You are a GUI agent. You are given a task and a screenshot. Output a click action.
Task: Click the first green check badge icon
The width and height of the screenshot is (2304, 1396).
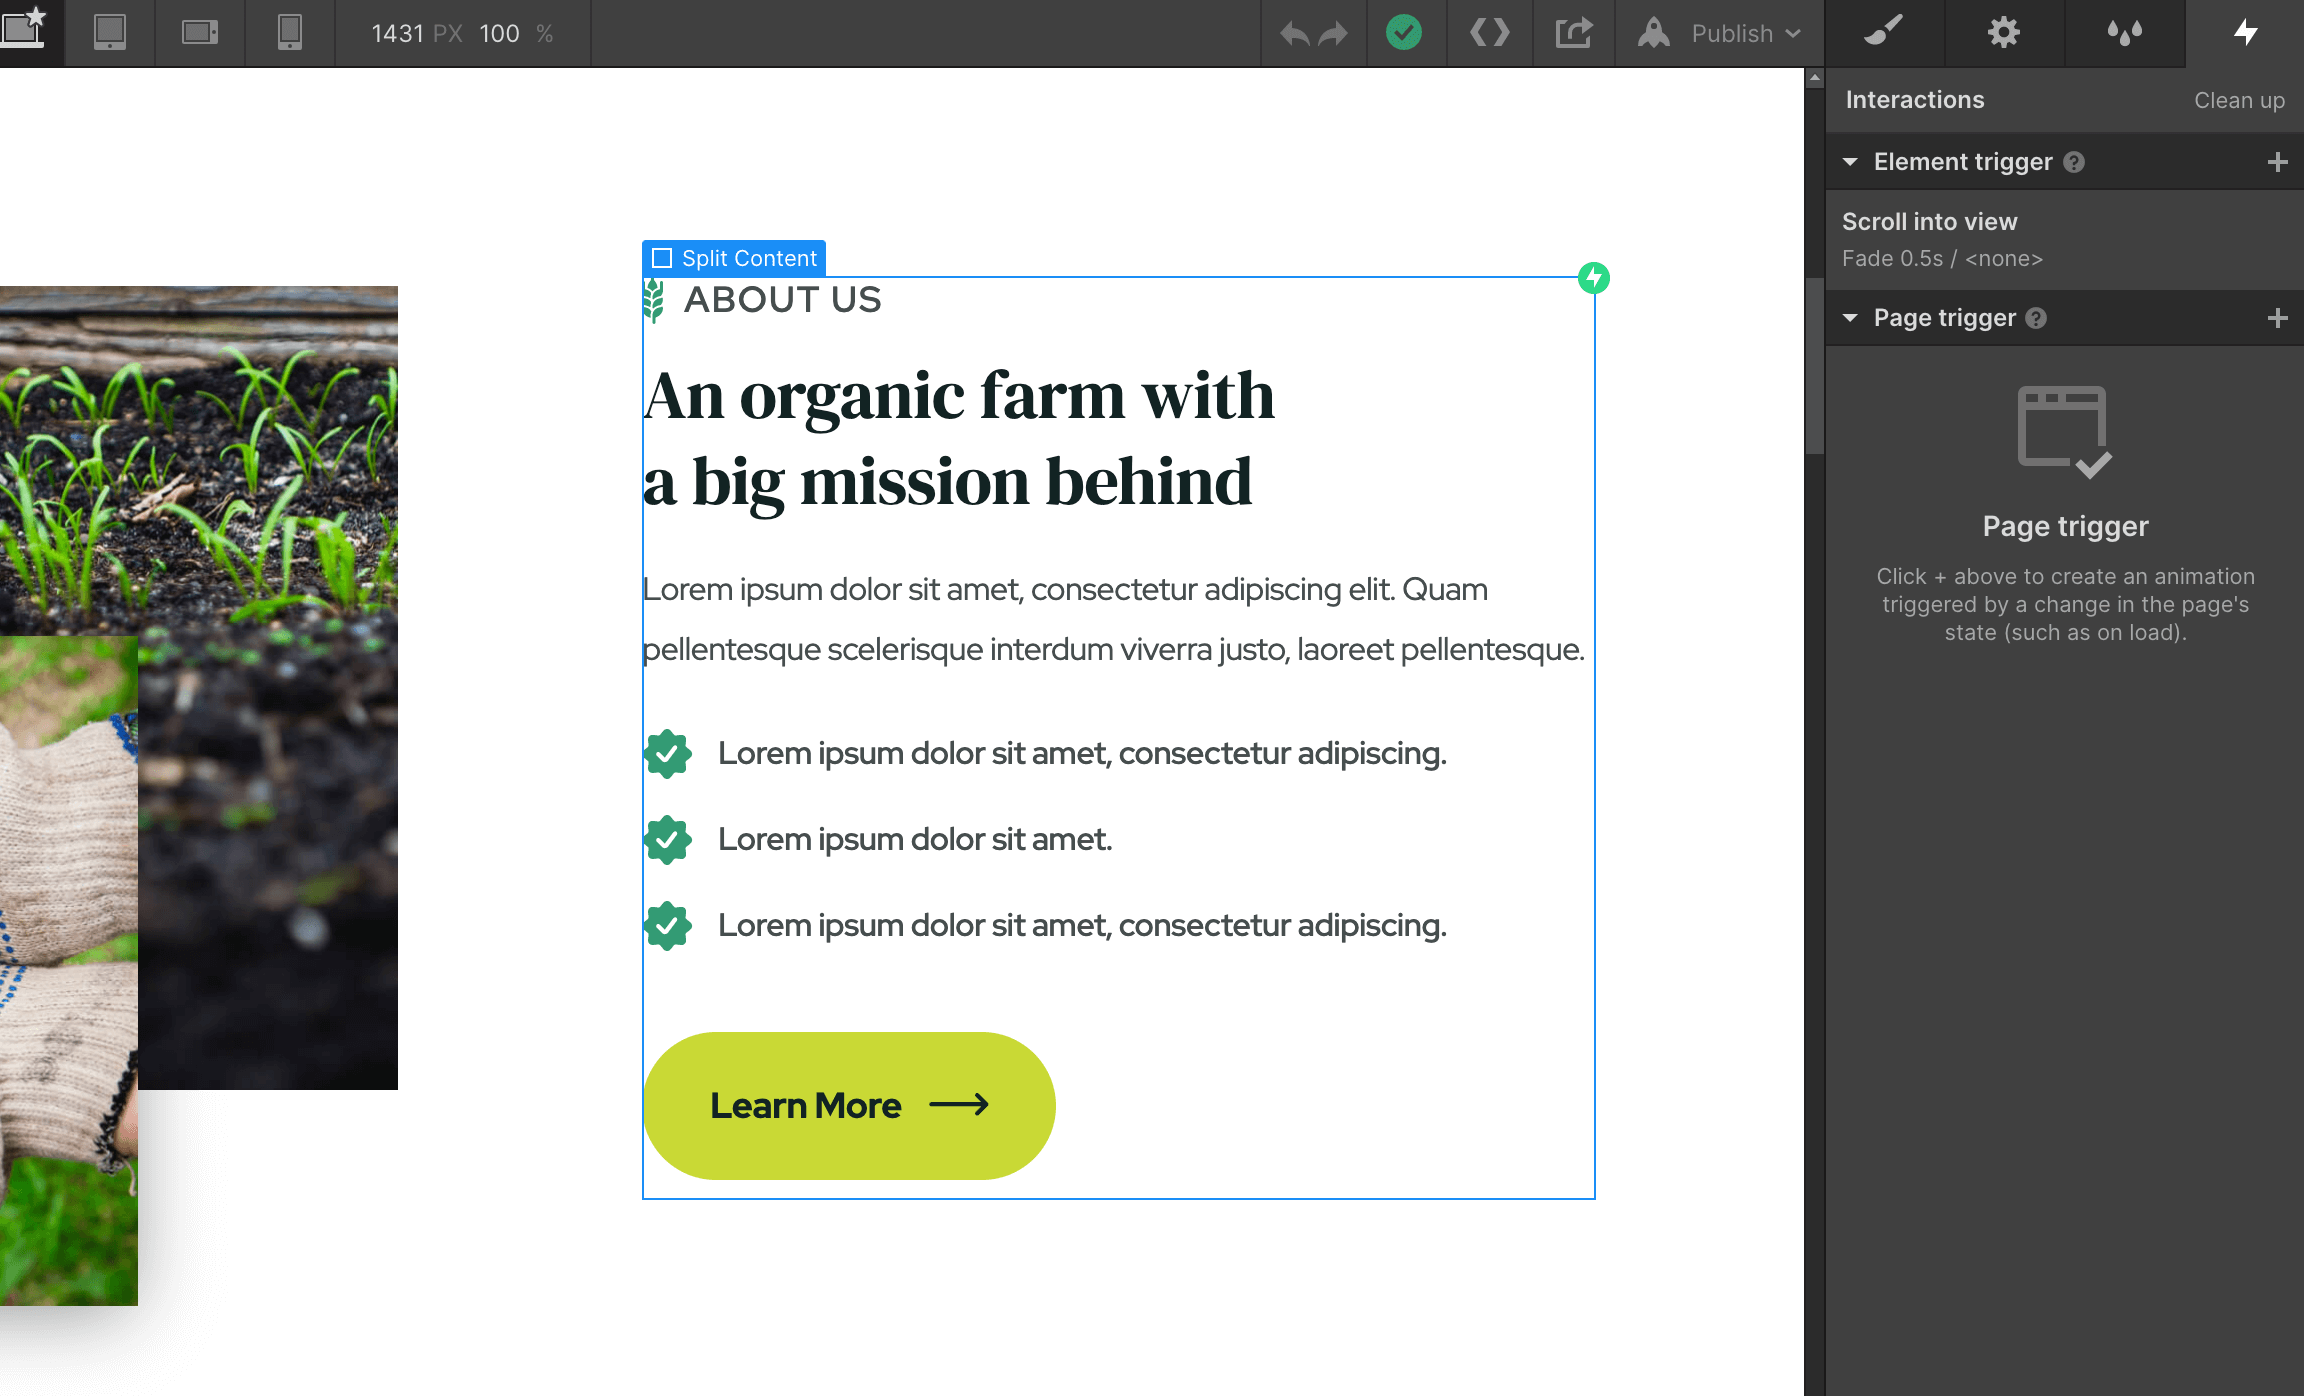[x=667, y=754]
